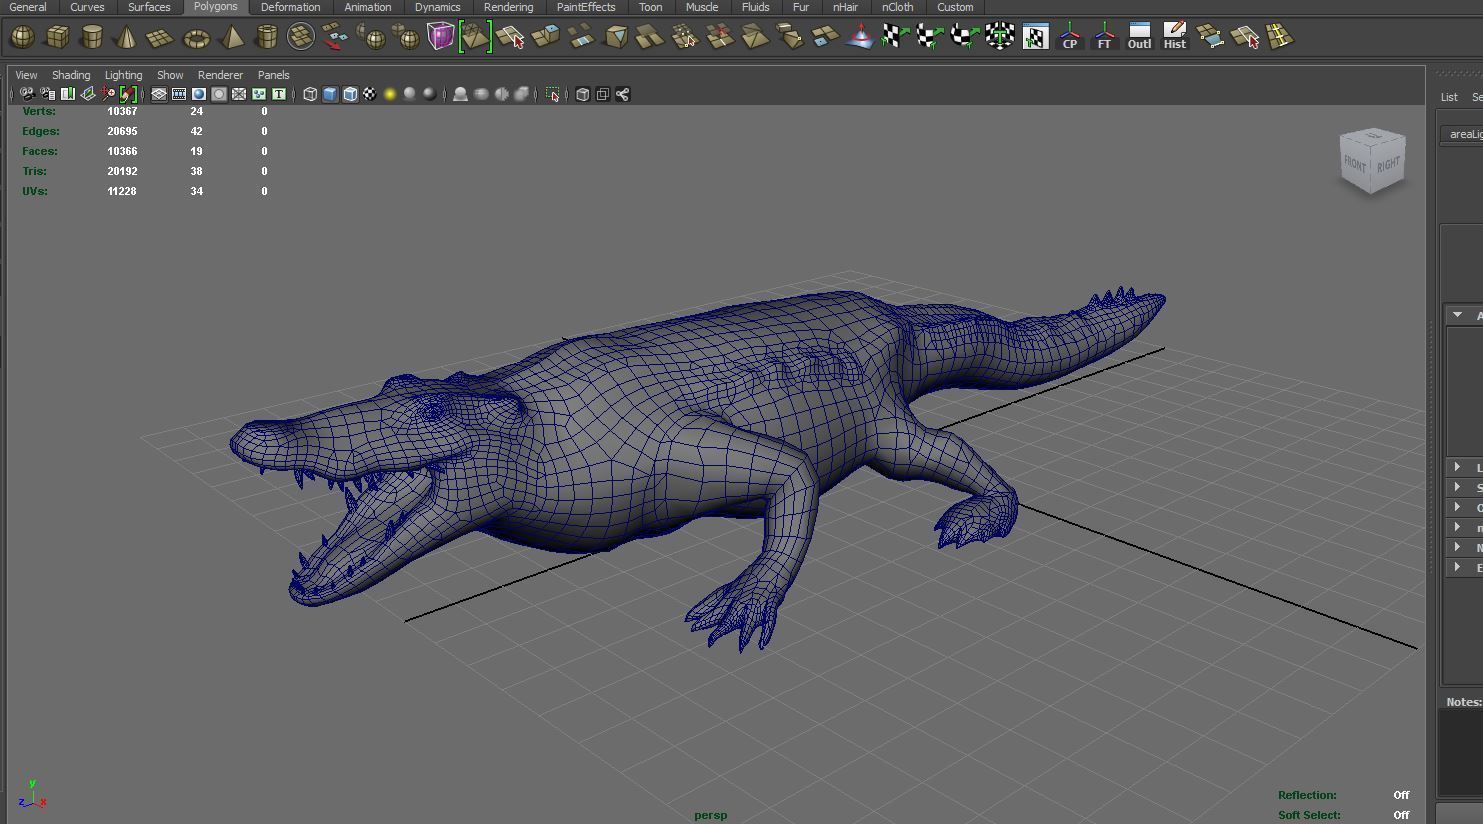Image resolution: width=1483 pixels, height=824 pixels.
Task: Open the UV Texture Editor shelf icon
Action: coord(1035,38)
